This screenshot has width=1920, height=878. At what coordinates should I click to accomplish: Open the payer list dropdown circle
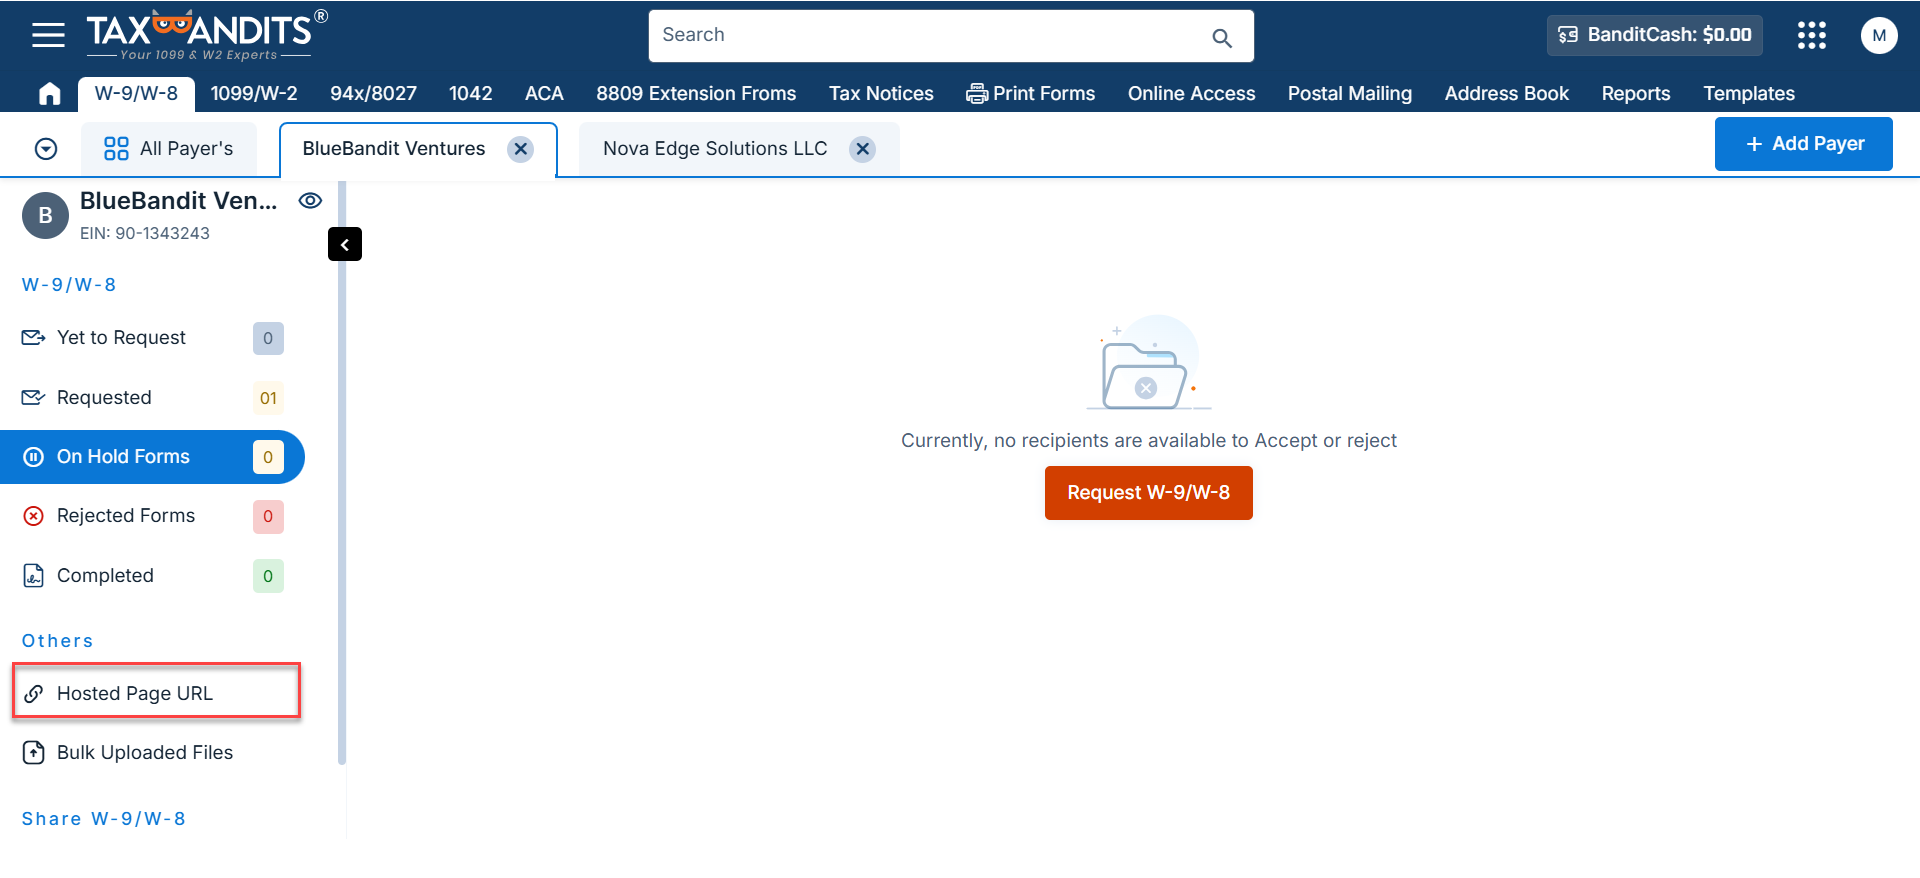coord(46,149)
